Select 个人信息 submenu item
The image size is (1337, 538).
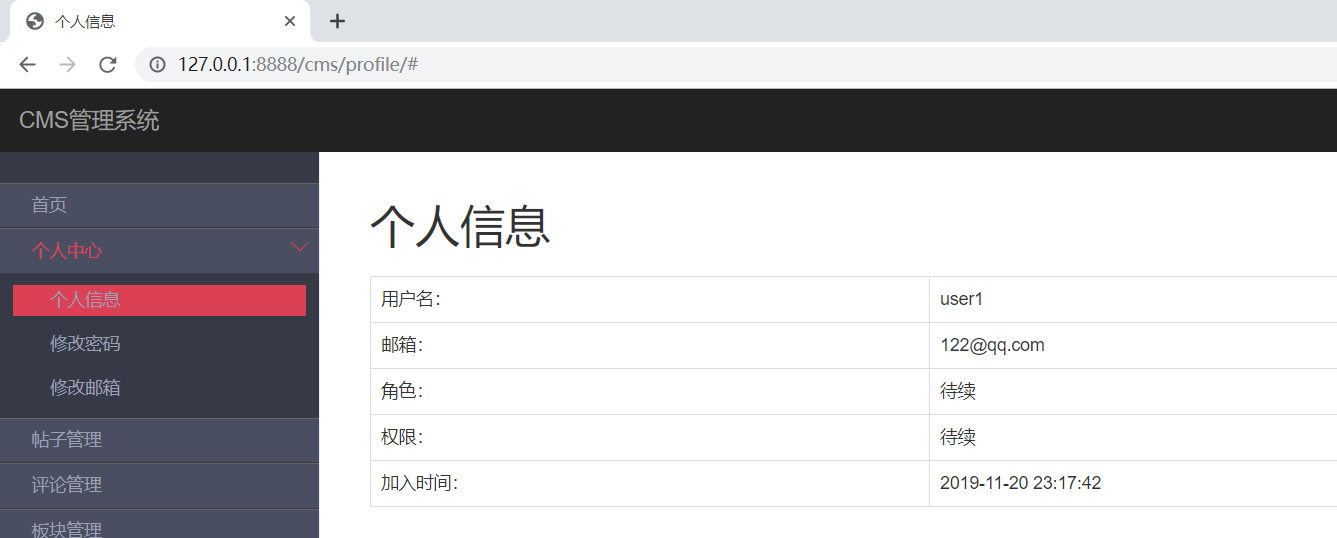[x=159, y=300]
